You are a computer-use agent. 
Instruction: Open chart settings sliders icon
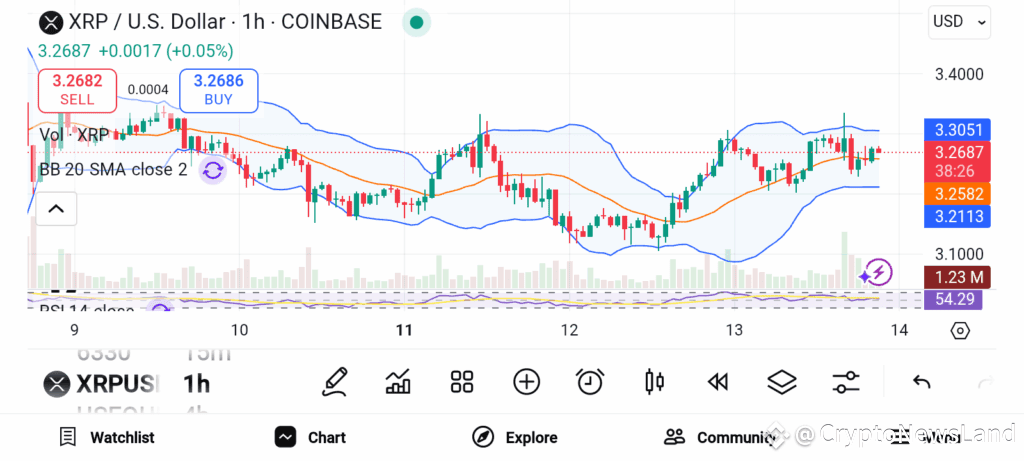coord(846,382)
